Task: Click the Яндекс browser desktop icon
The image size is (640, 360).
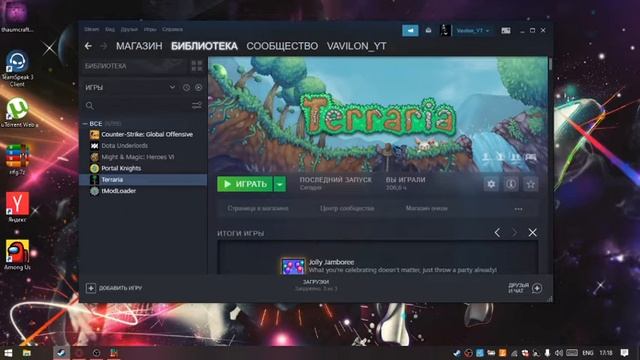Action: tap(17, 207)
